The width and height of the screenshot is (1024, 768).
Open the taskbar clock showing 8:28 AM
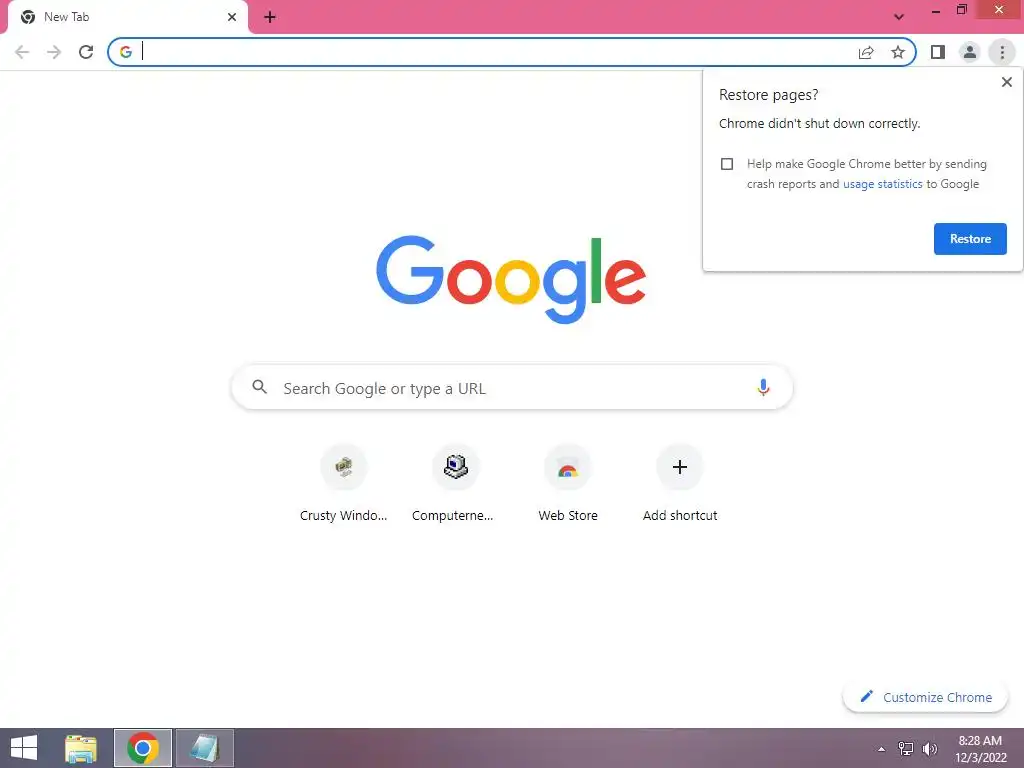[980, 749]
